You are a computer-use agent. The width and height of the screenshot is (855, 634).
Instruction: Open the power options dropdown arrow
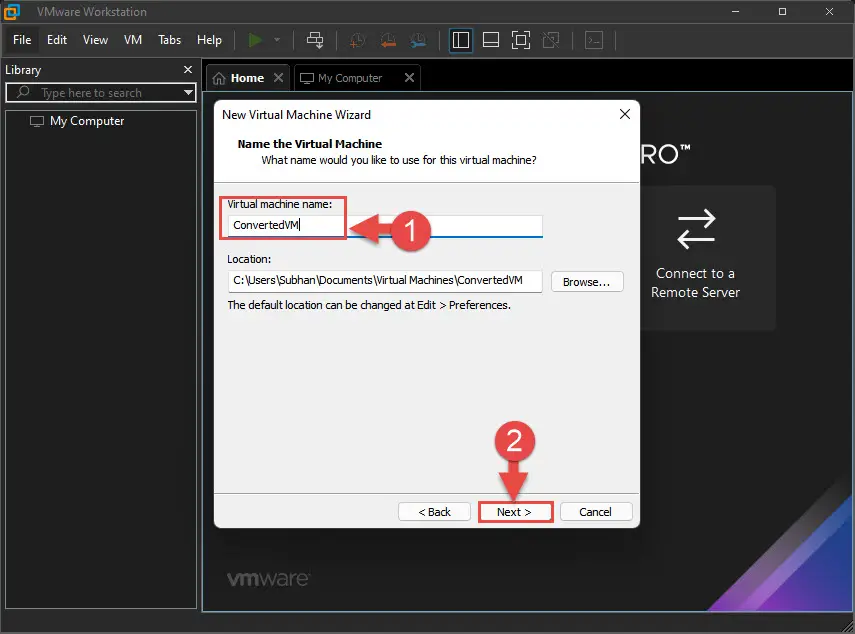pos(277,40)
